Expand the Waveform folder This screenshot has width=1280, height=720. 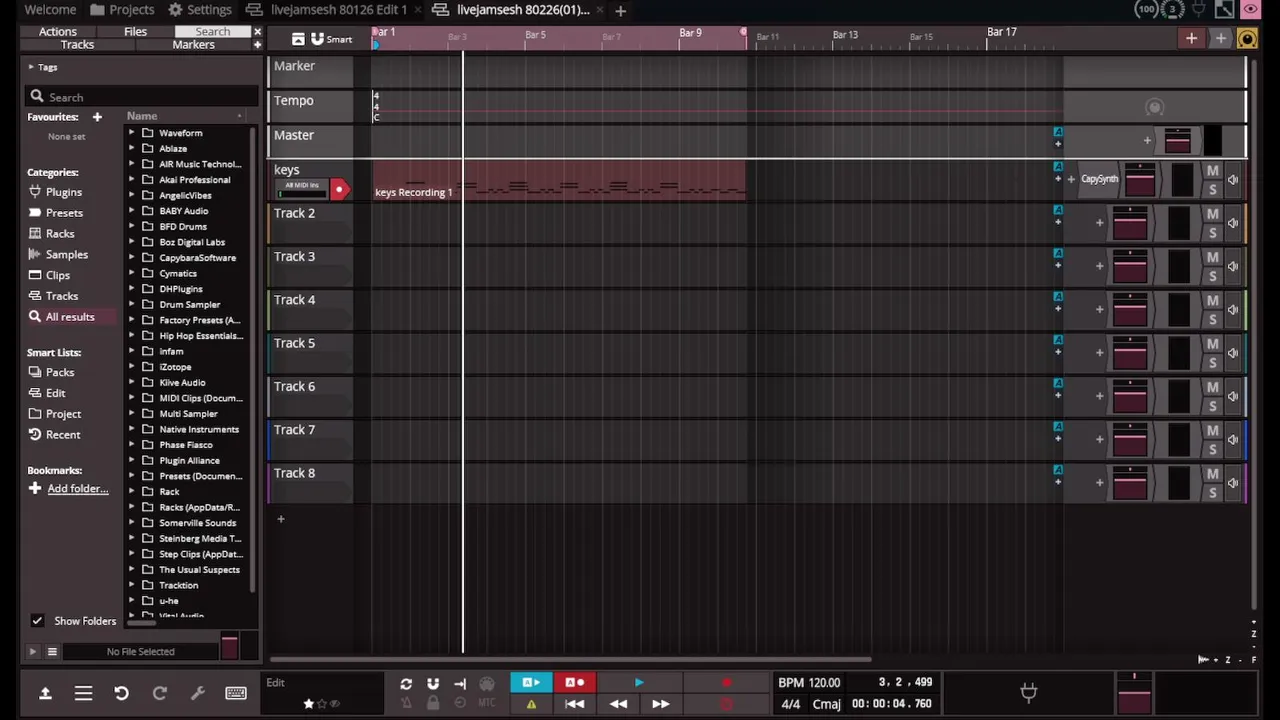click(x=132, y=133)
